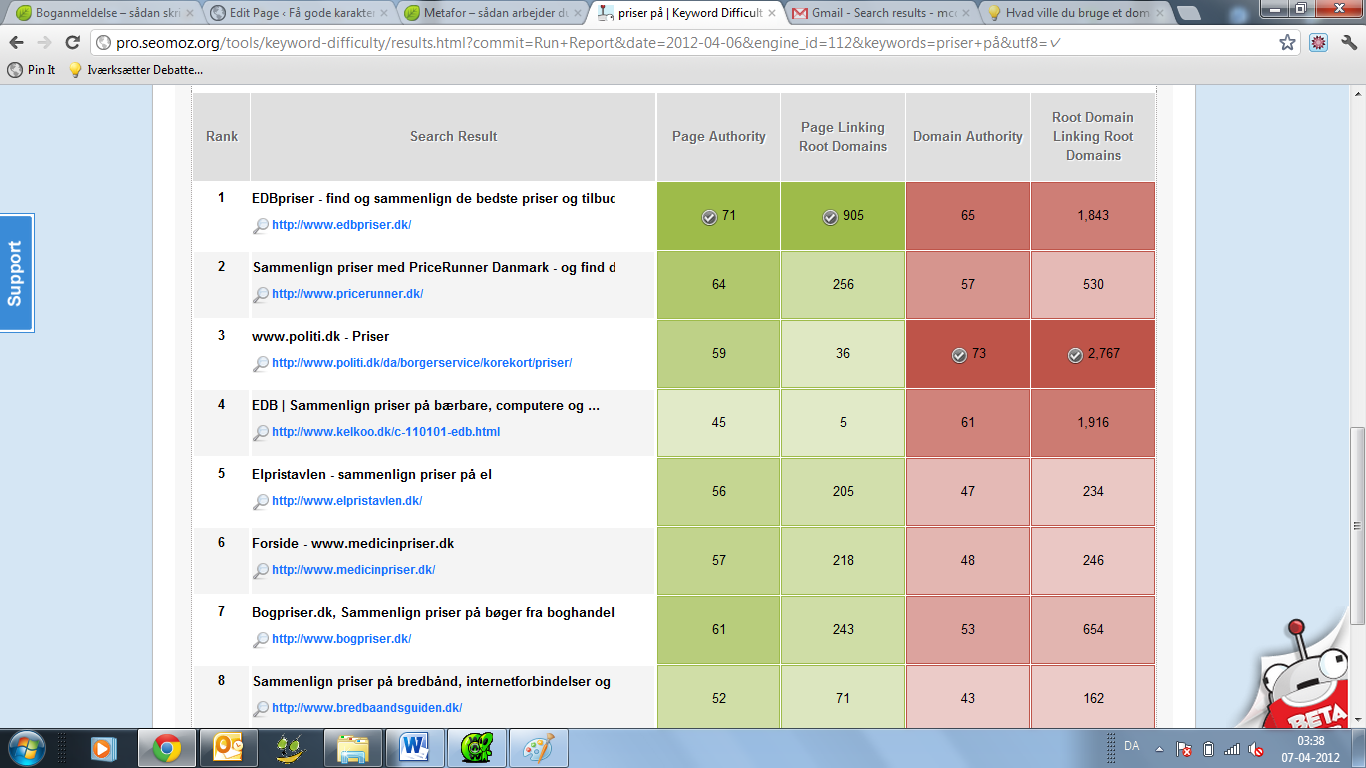Click magnifier icon beside pricerunner.dk link
This screenshot has height=768, width=1366.
pyautogui.click(x=260, y=295)
